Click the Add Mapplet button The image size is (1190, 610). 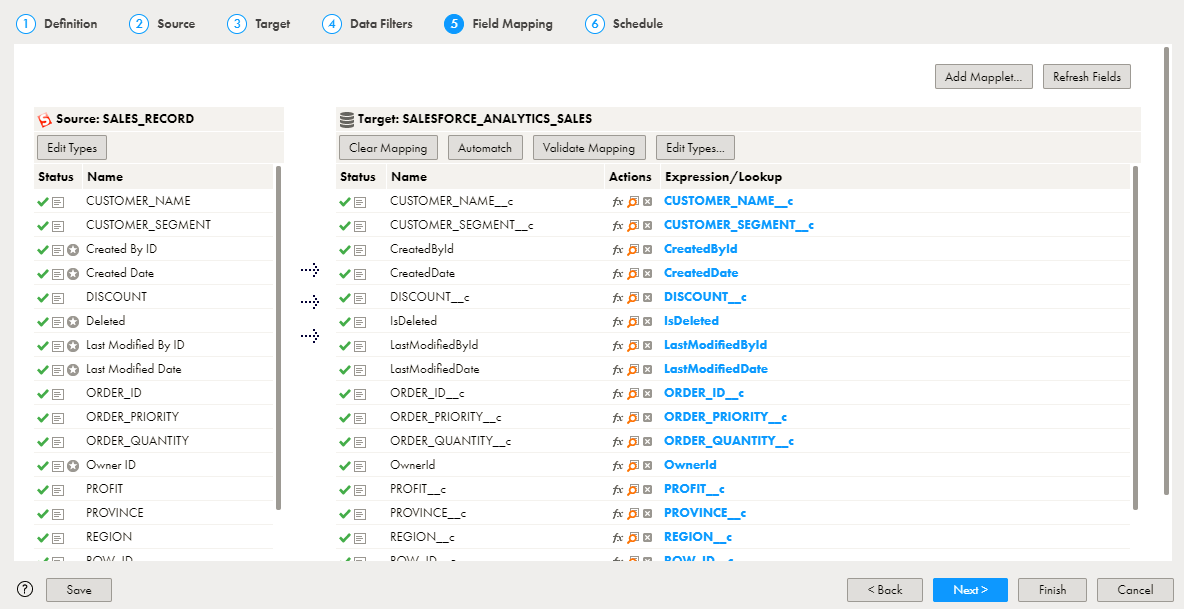click(984, 77)
